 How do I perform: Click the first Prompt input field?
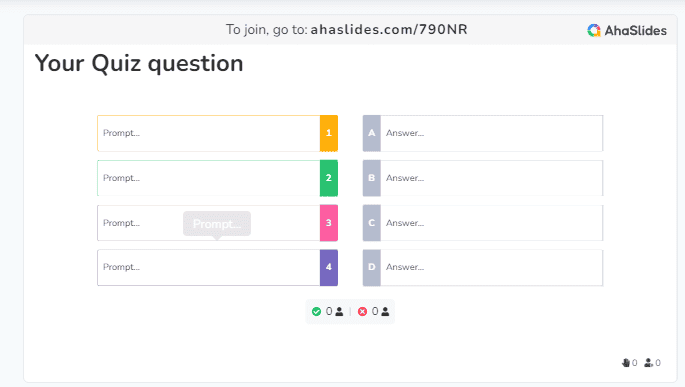pyautogui.click(x=209, y=133)
